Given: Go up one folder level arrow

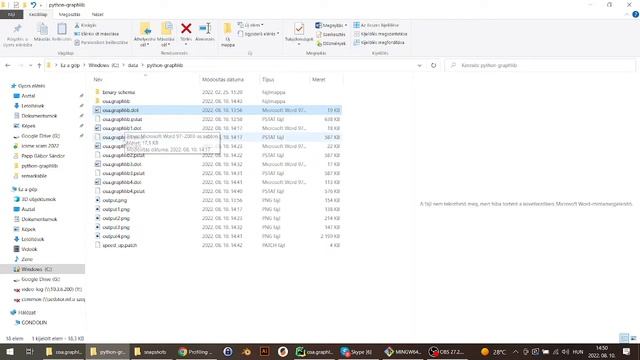Looking at the screenshot, I should tap(39, 65).
